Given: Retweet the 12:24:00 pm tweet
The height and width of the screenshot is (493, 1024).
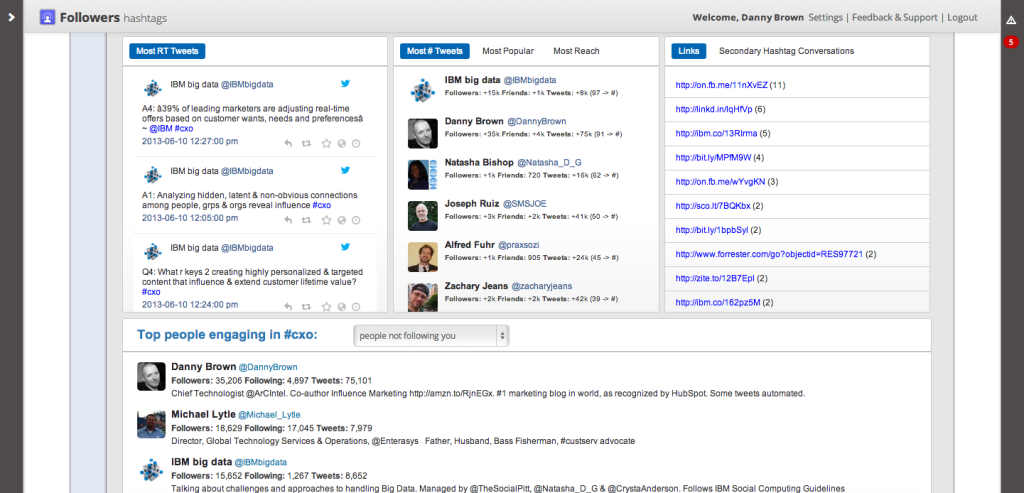Looking at the screenshot, I should click(305, 306).
